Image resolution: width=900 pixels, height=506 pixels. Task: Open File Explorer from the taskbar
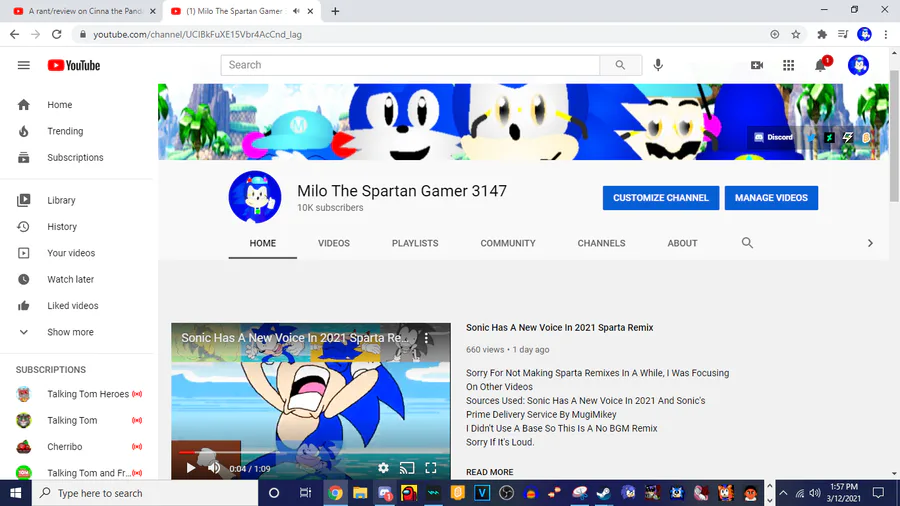360,493
